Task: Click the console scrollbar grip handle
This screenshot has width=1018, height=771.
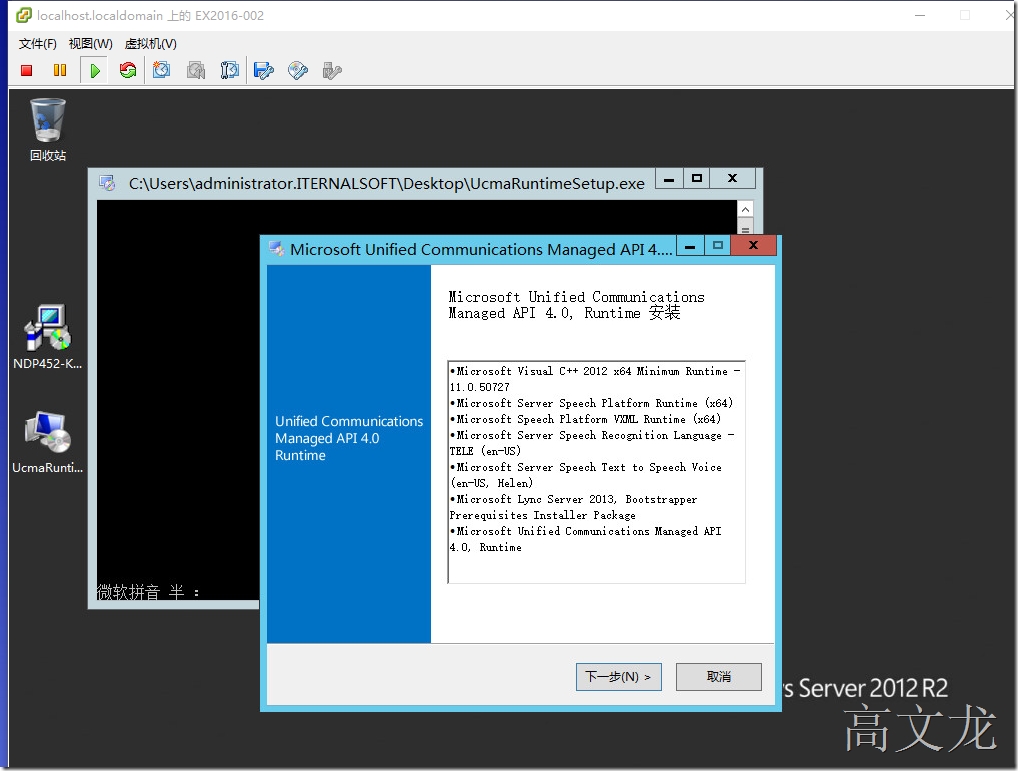Action: pyautogui.click(x=745, y=229)
